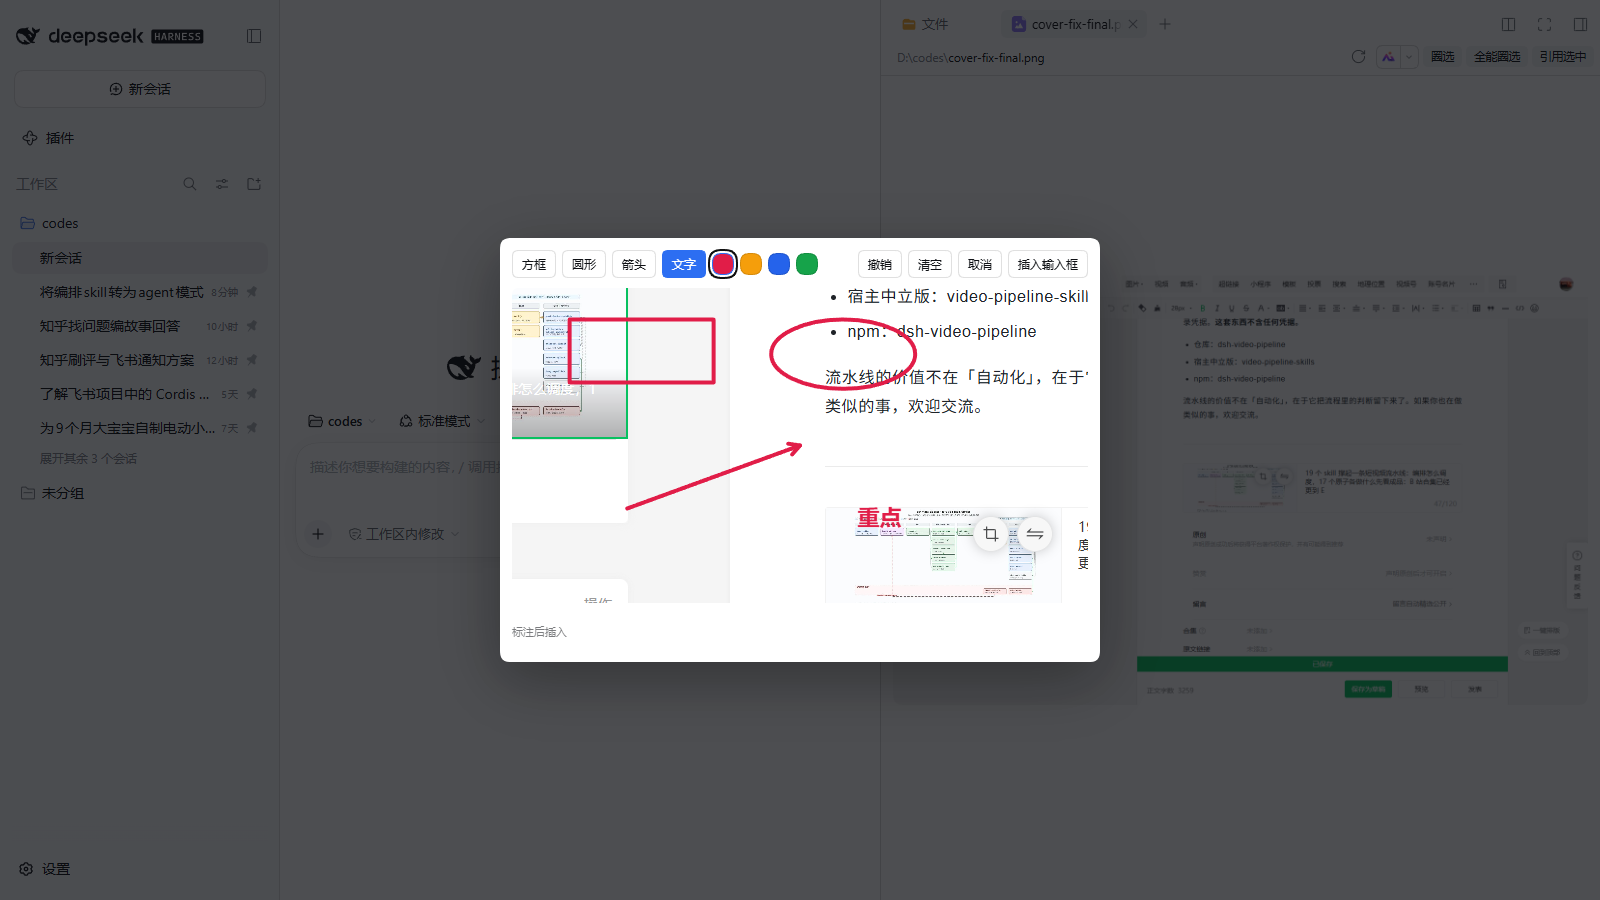Refresh the cover-fix-final.png preview
Screen dimensions: 1600x900
pos(1358,57)
